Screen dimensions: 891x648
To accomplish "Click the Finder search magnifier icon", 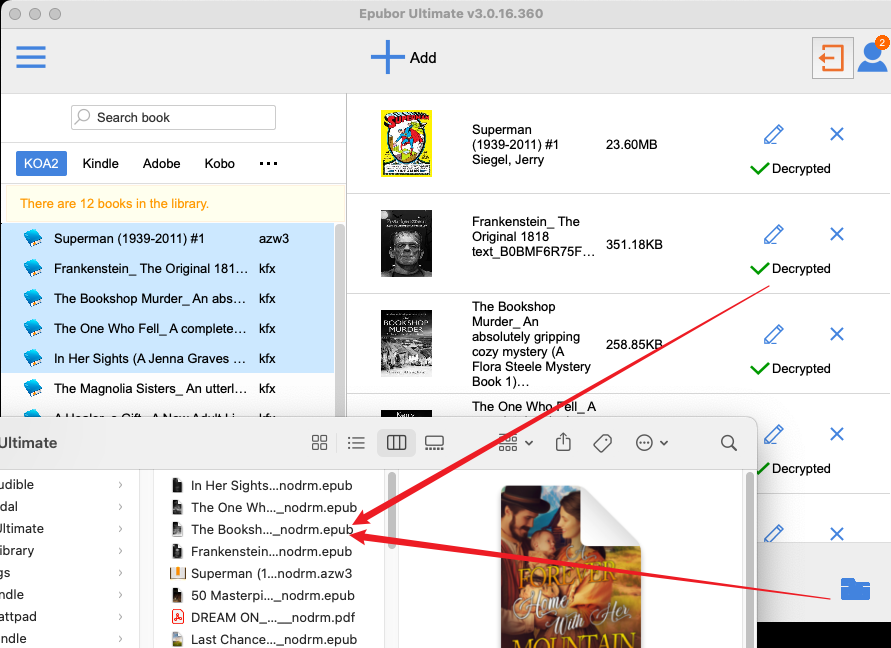I will click(728, 443).
